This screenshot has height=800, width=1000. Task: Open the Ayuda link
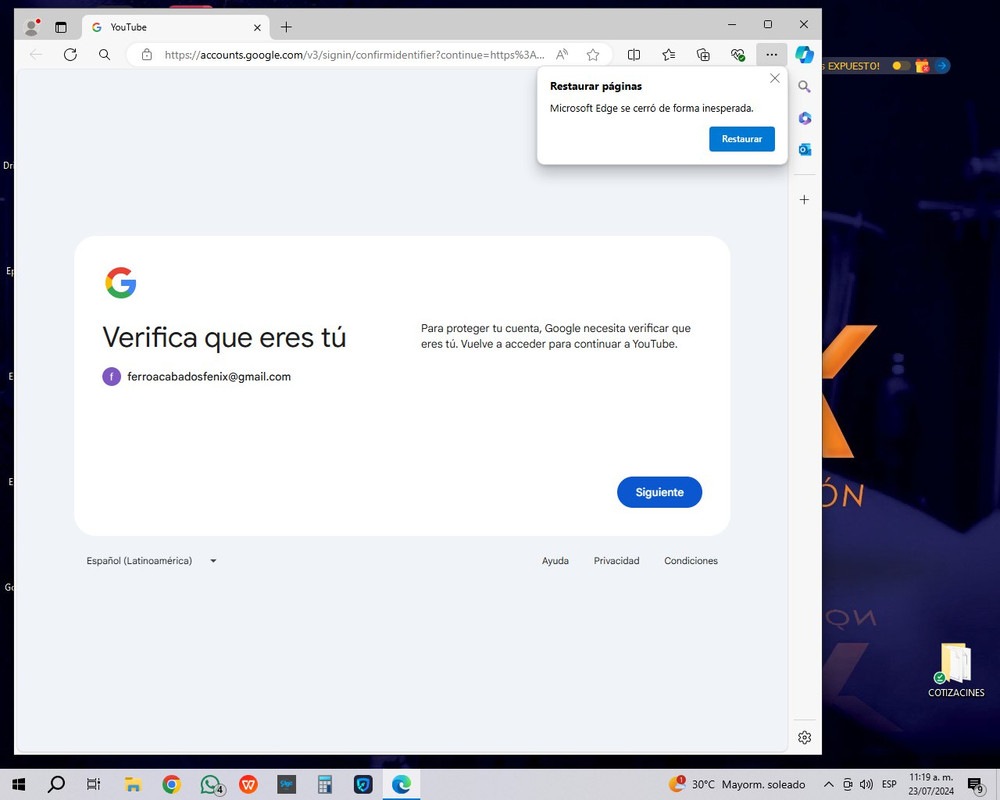pos(555,561)
